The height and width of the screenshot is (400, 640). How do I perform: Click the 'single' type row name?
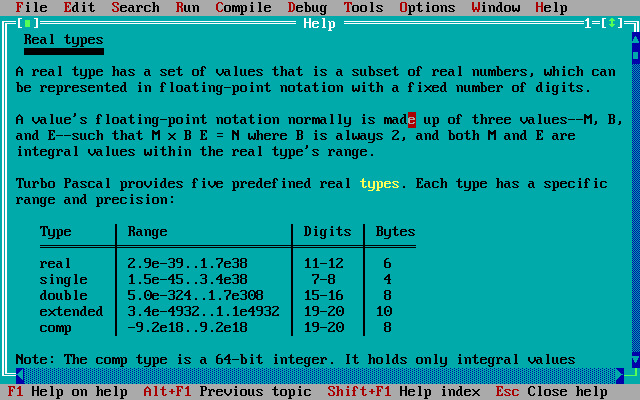pos(63,280)
